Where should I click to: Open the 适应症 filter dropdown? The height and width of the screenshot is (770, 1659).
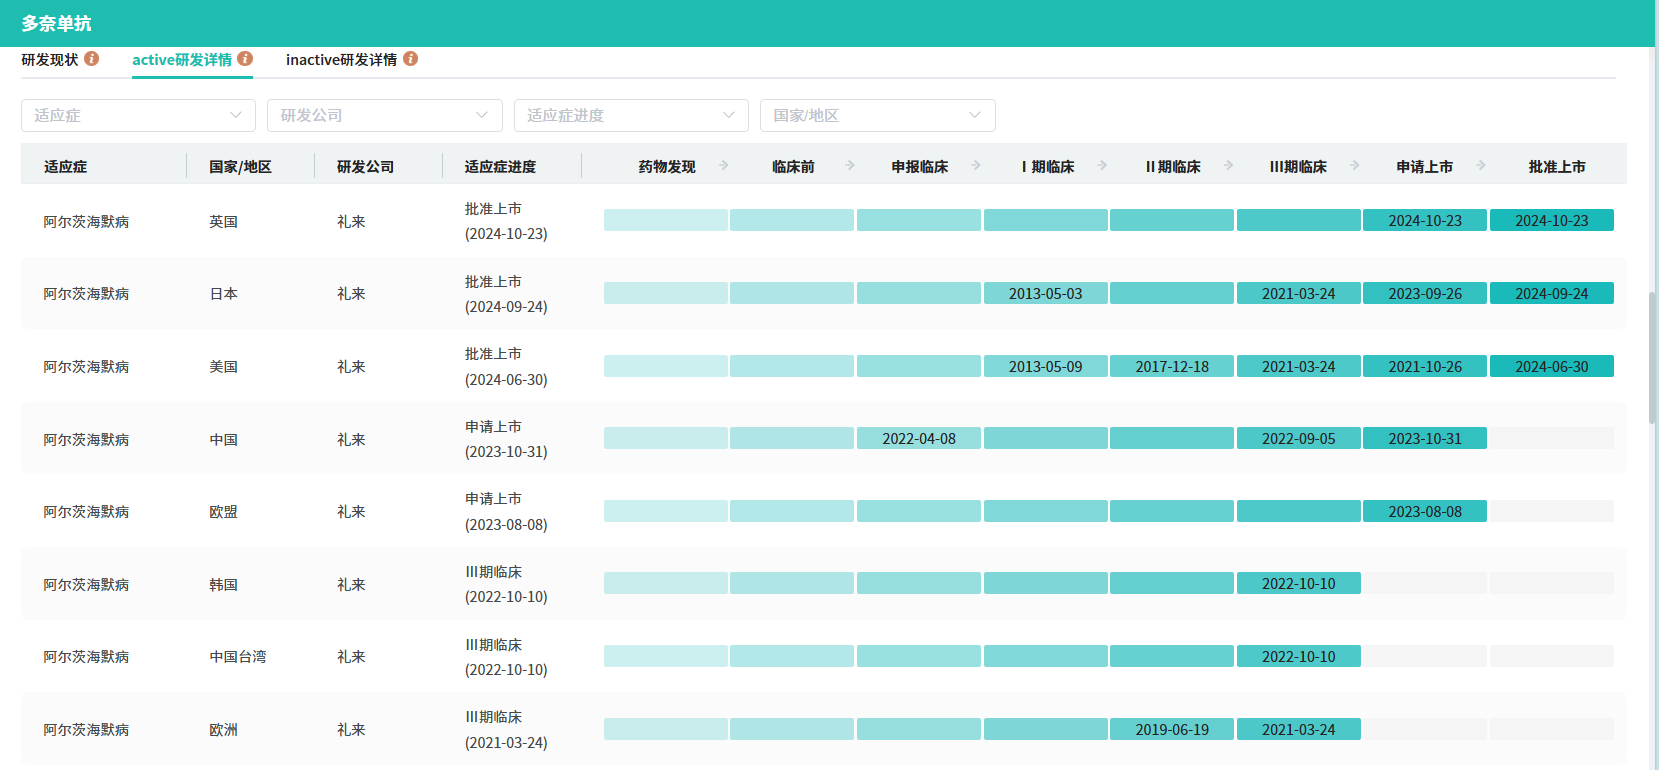[138, 116]
